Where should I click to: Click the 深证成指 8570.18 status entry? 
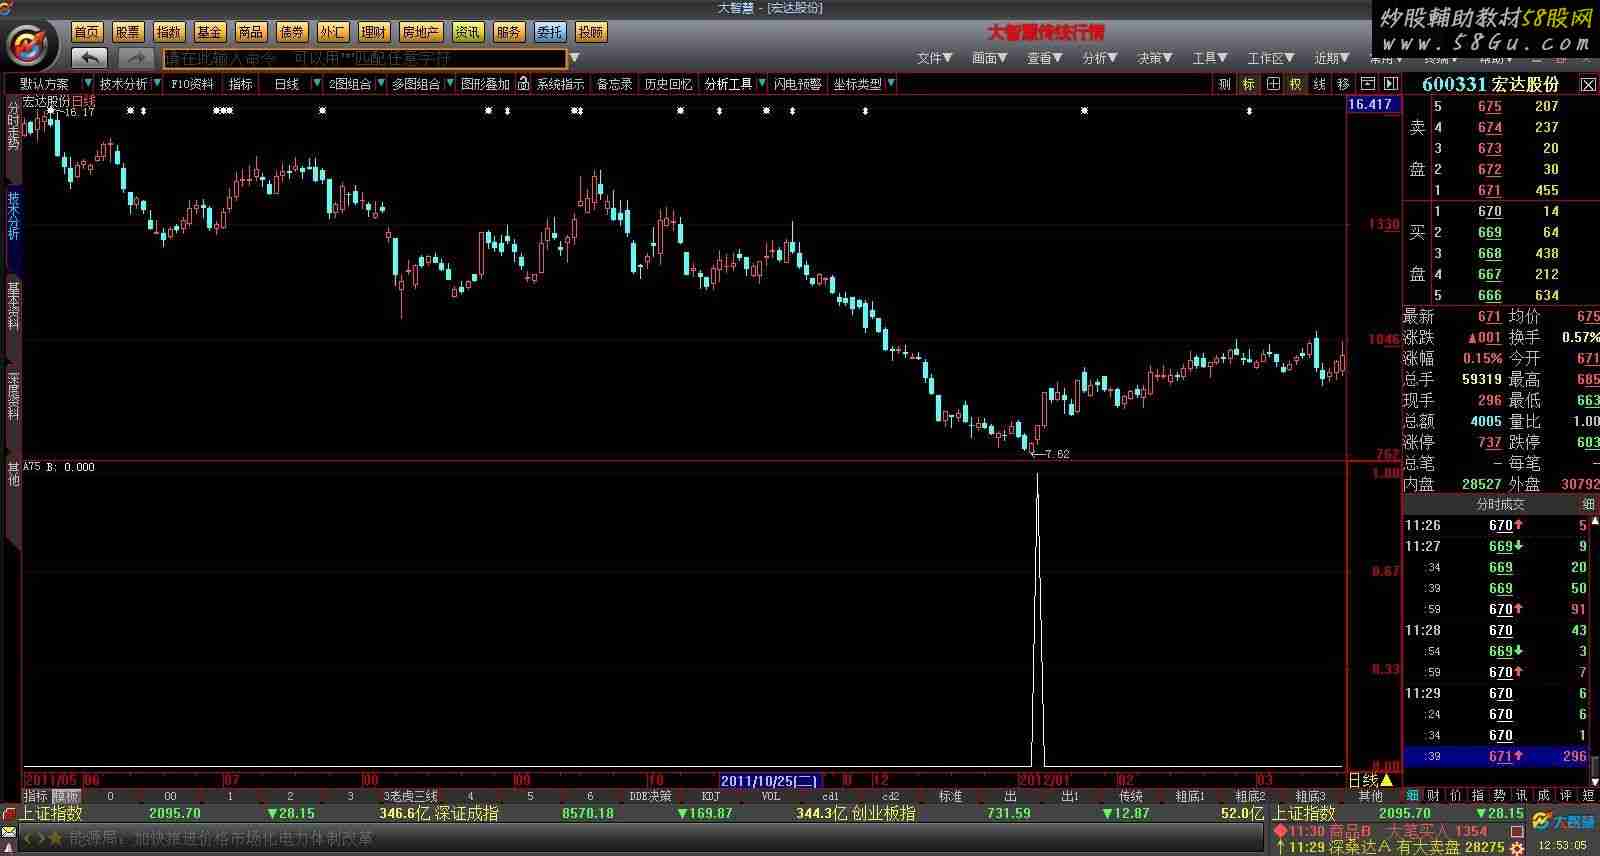[524, 814]
